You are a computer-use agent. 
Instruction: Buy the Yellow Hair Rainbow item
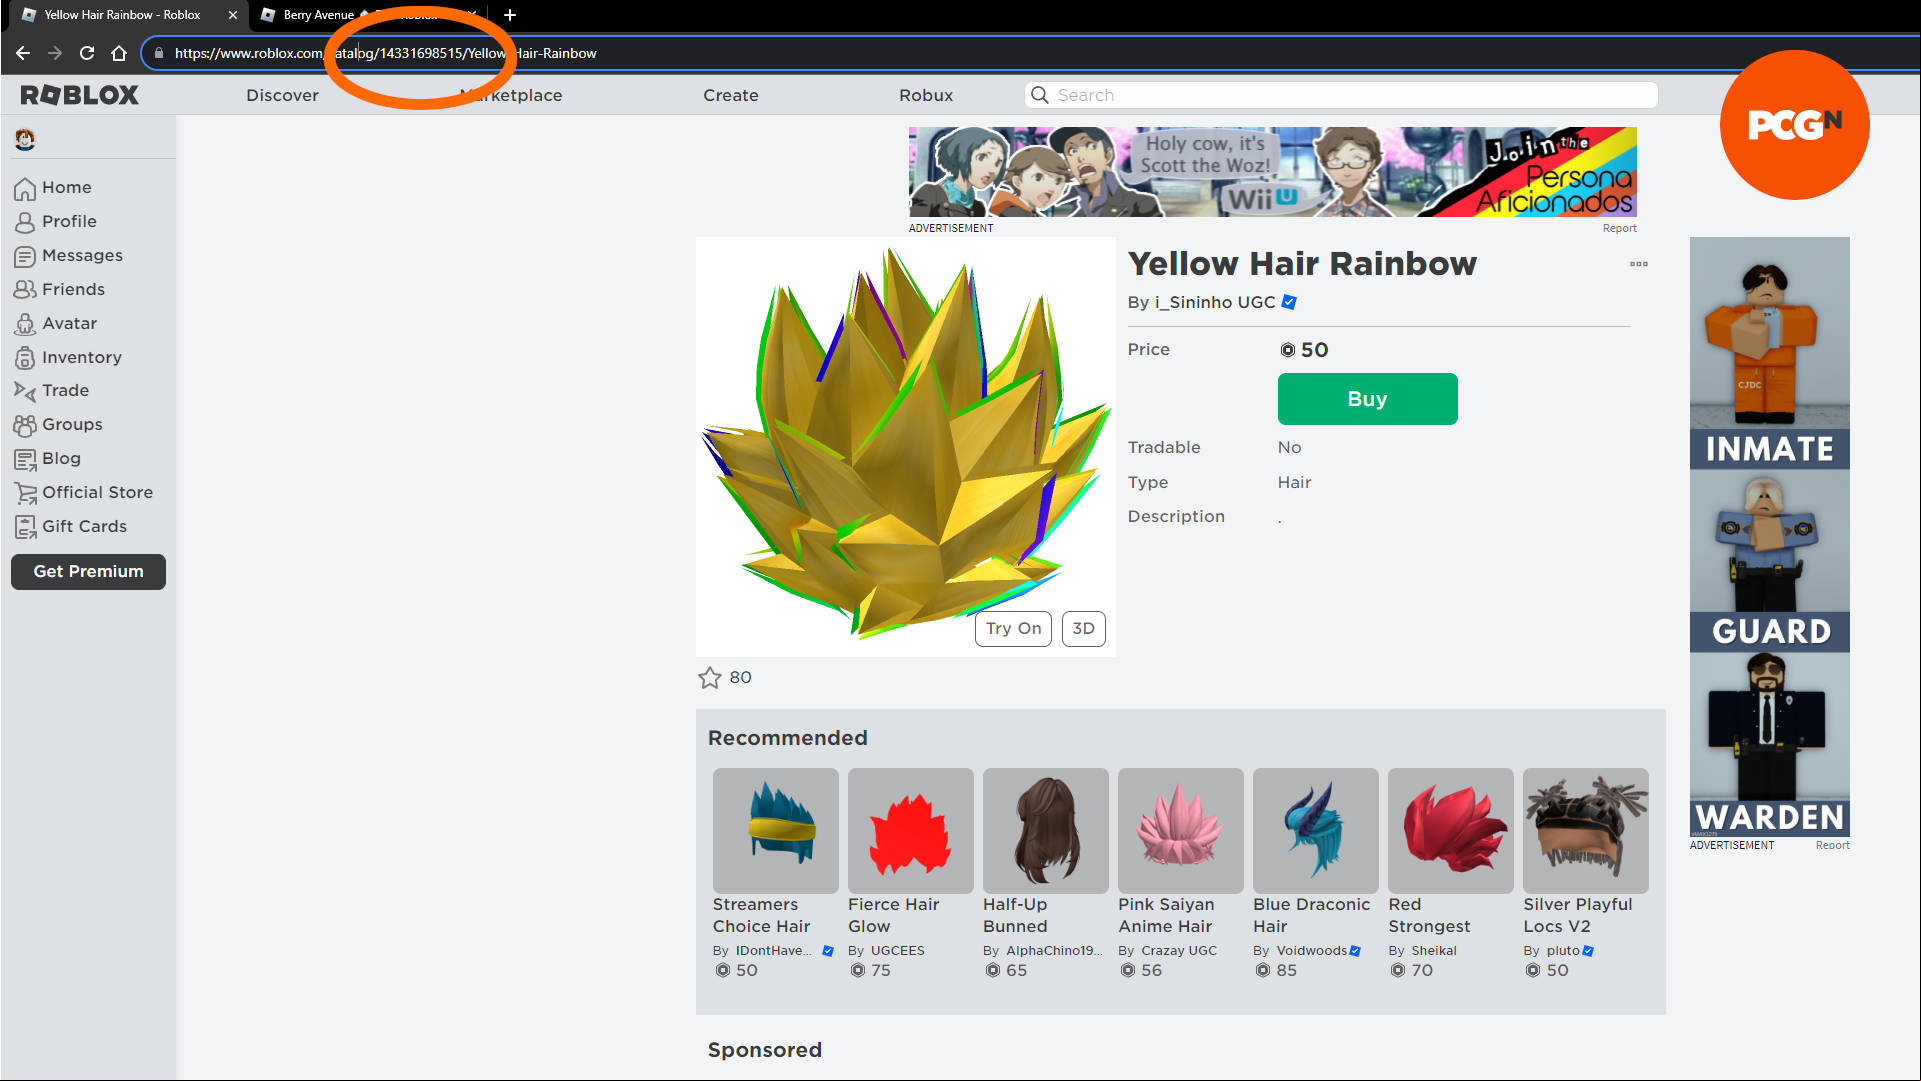tap(1367, 399)
